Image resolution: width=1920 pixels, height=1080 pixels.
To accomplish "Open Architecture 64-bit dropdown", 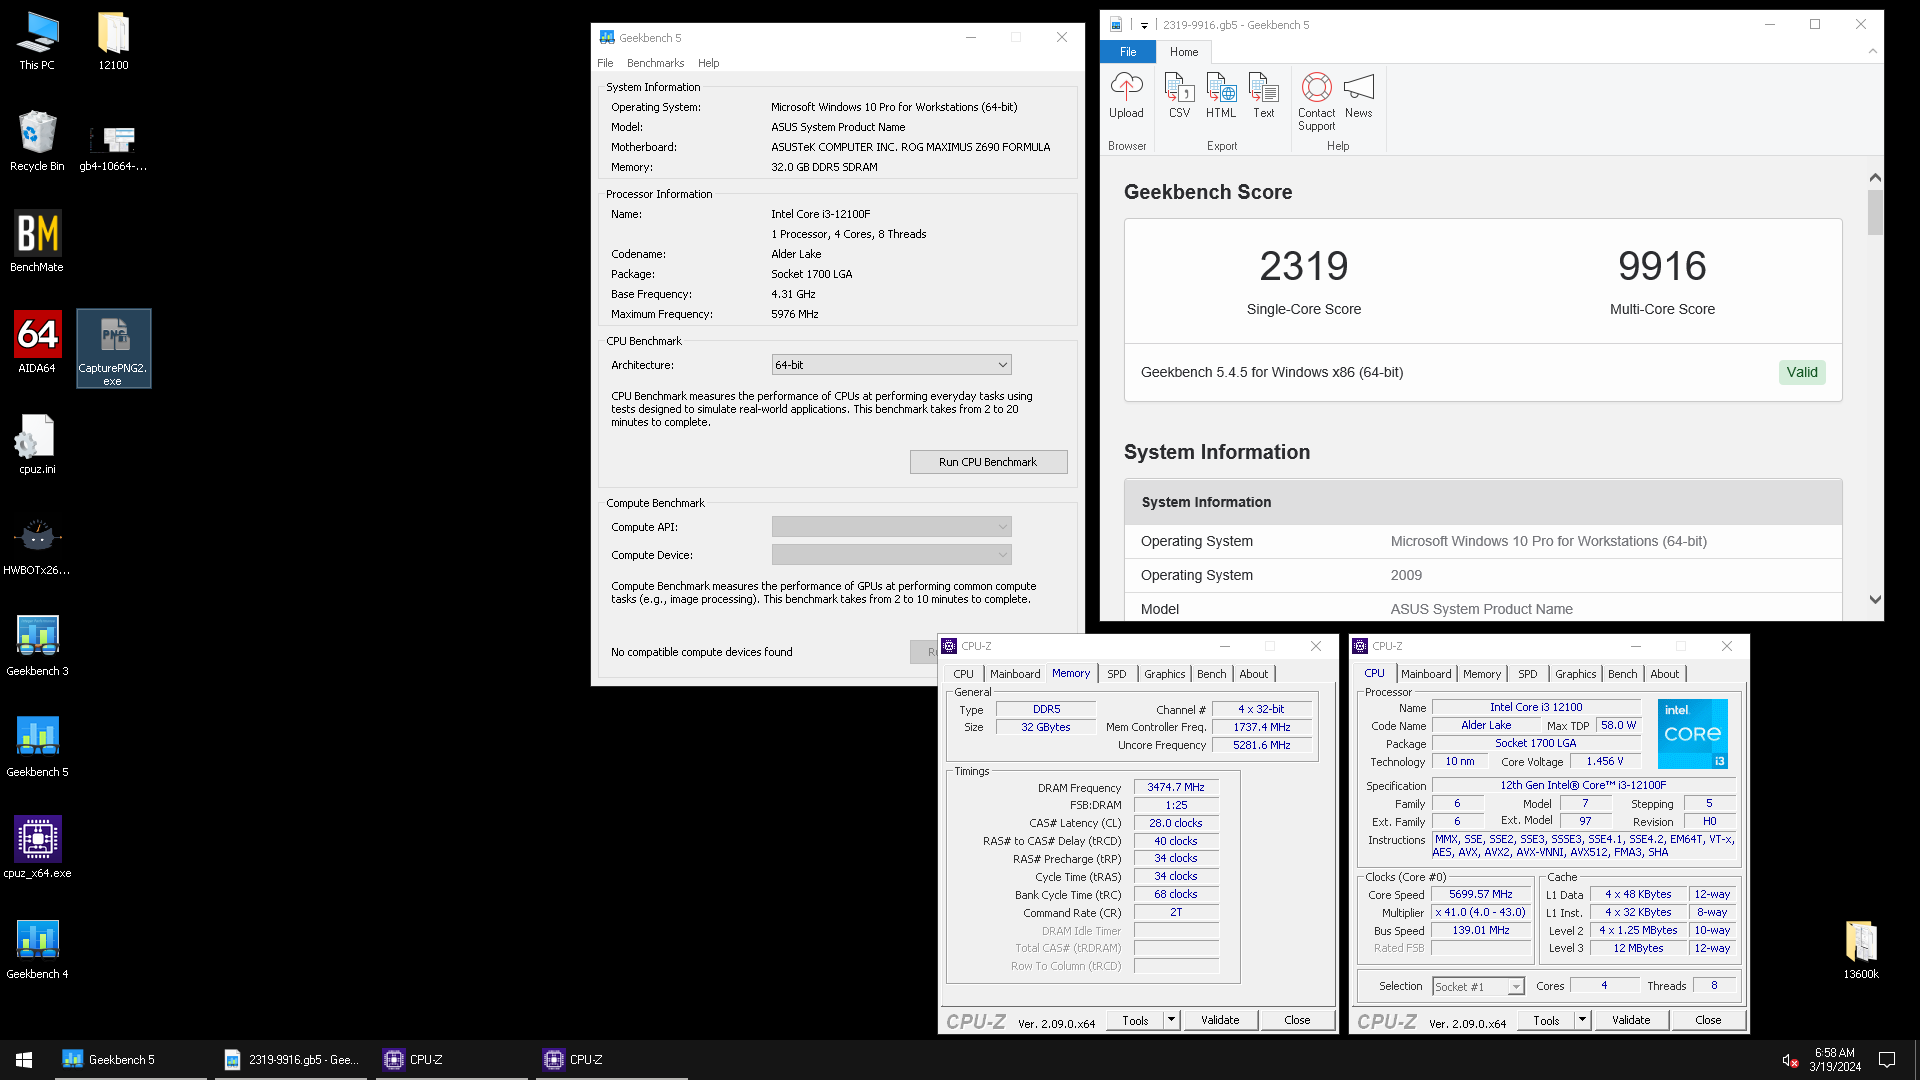I will [x=891, y=365].
